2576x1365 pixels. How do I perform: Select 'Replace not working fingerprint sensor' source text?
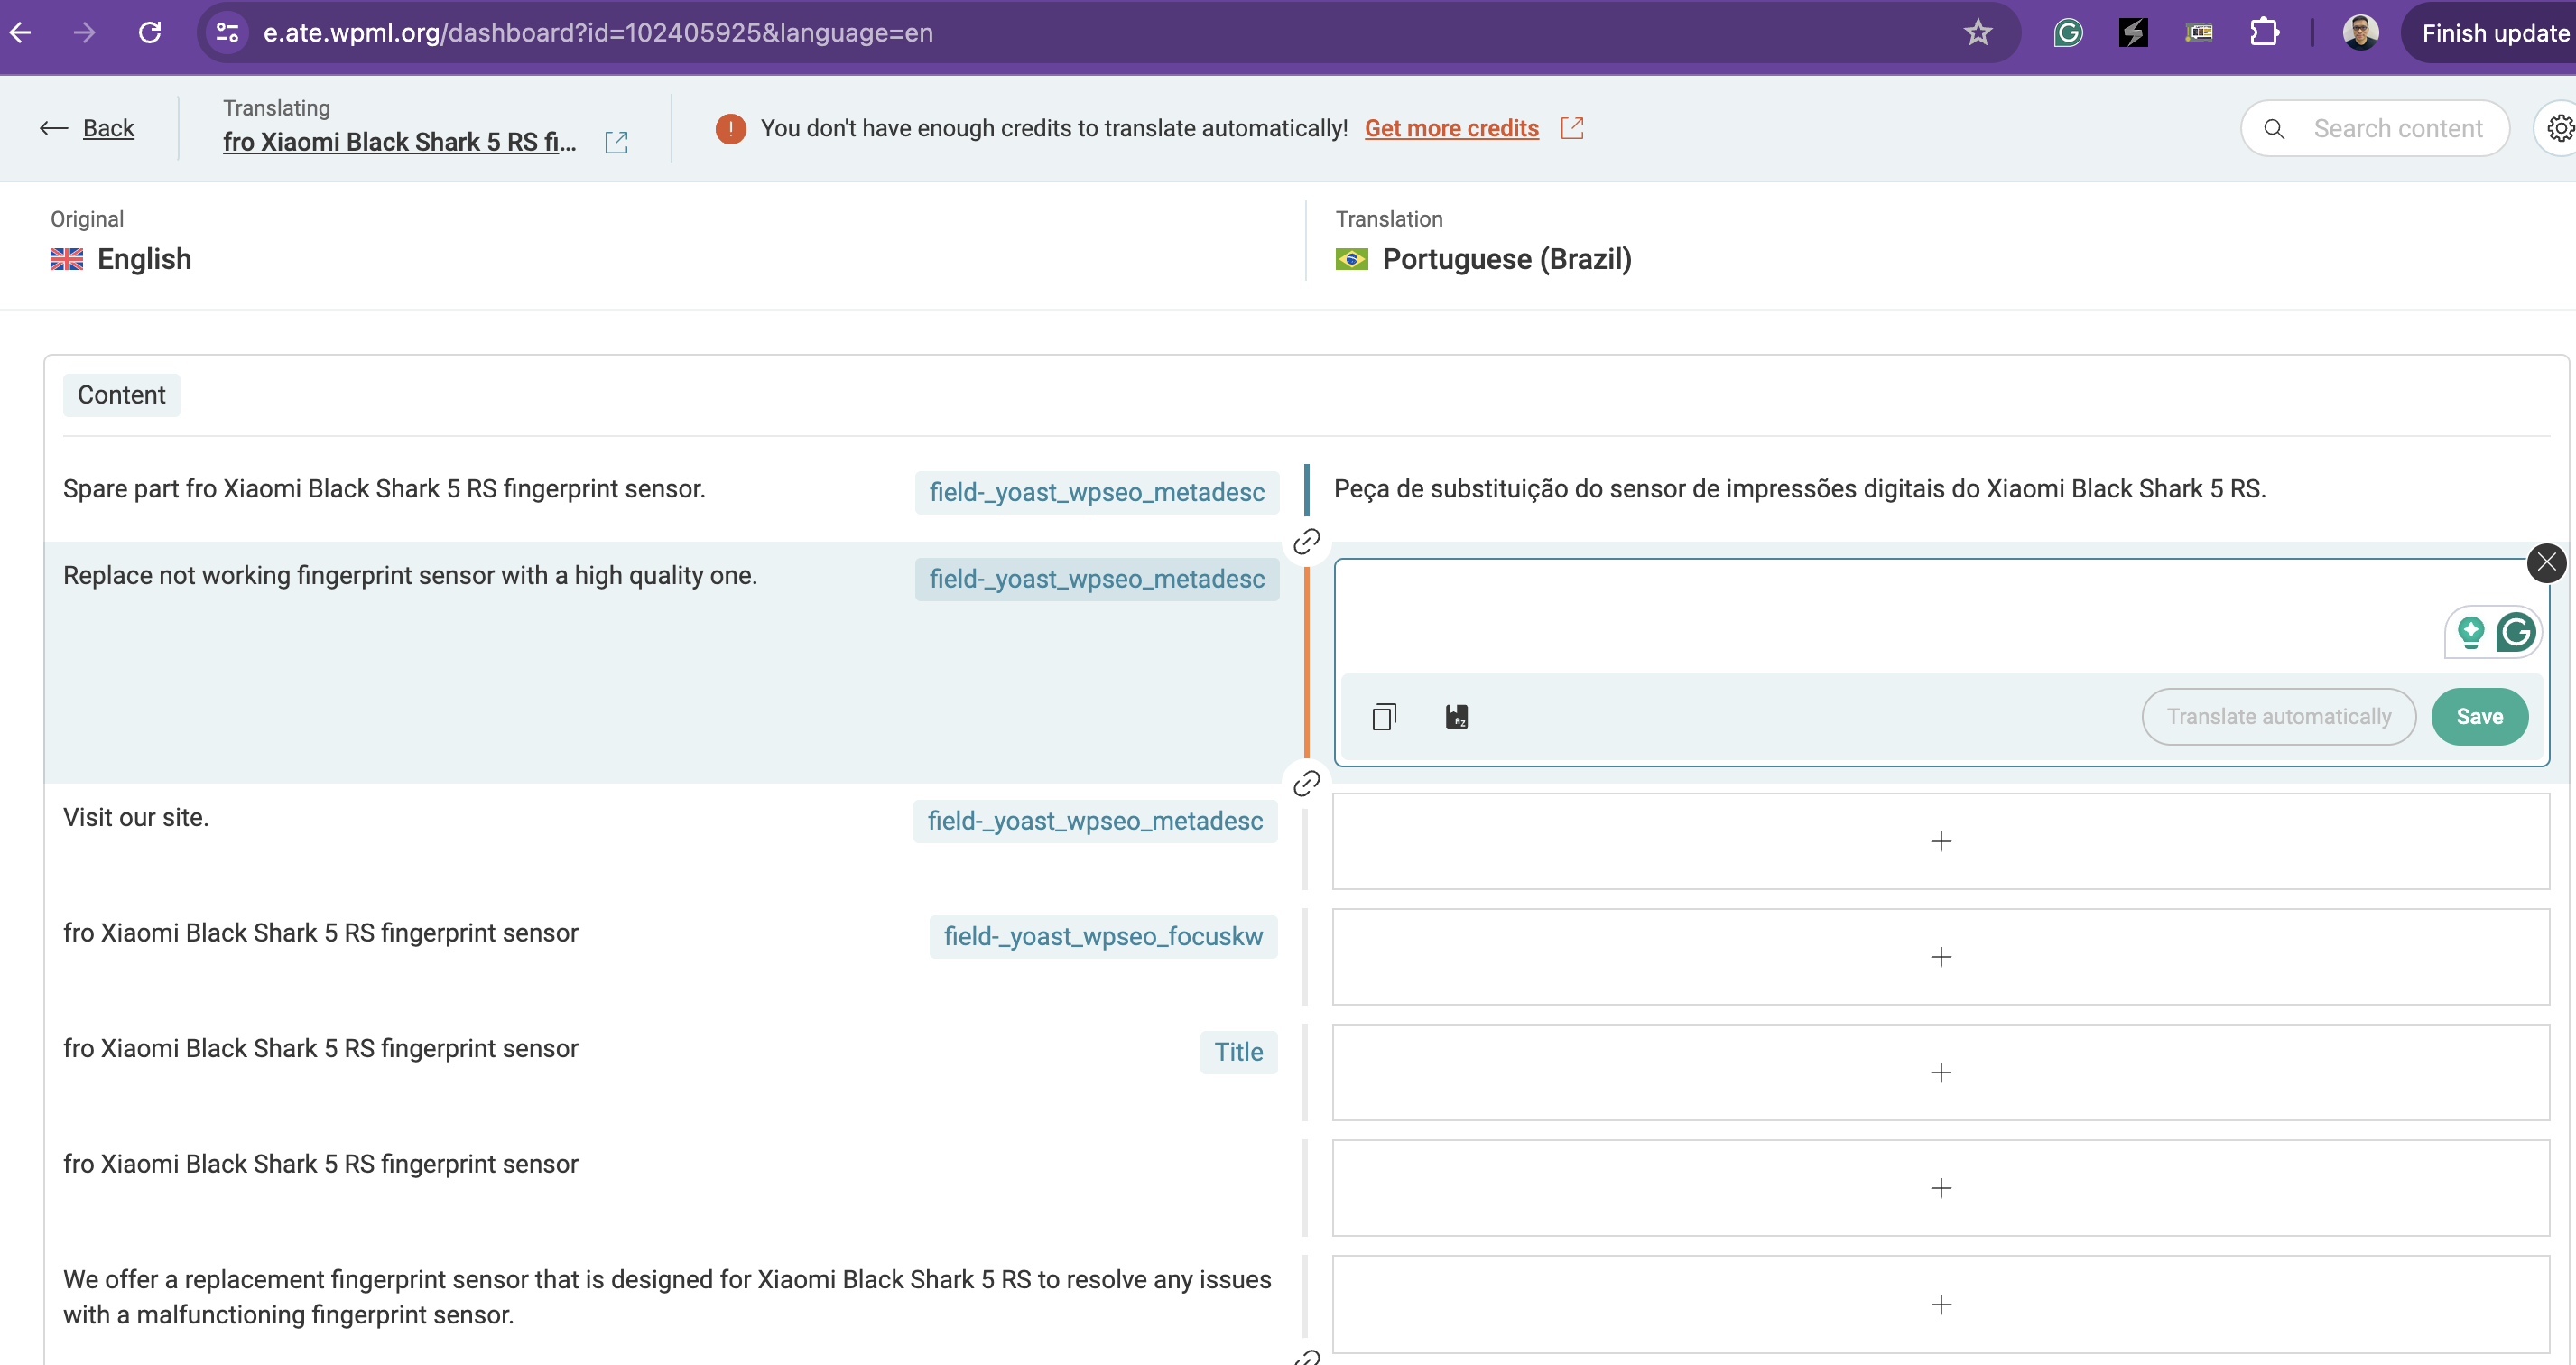[410, 576]
